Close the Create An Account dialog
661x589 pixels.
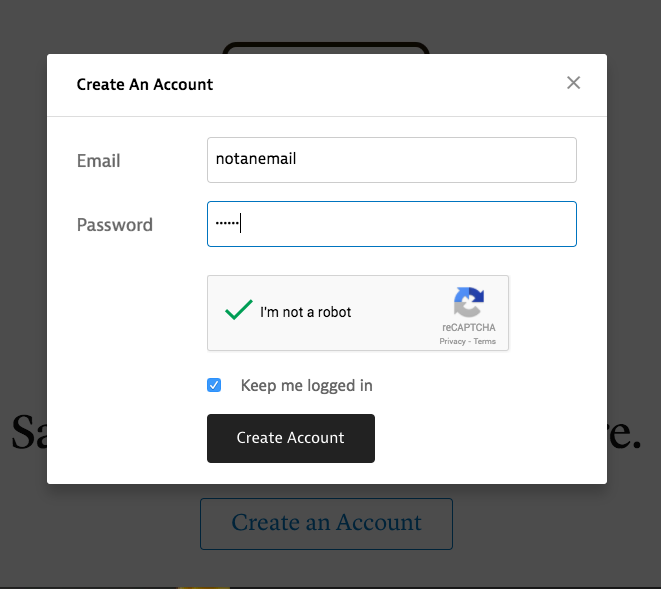click(573, 83)
